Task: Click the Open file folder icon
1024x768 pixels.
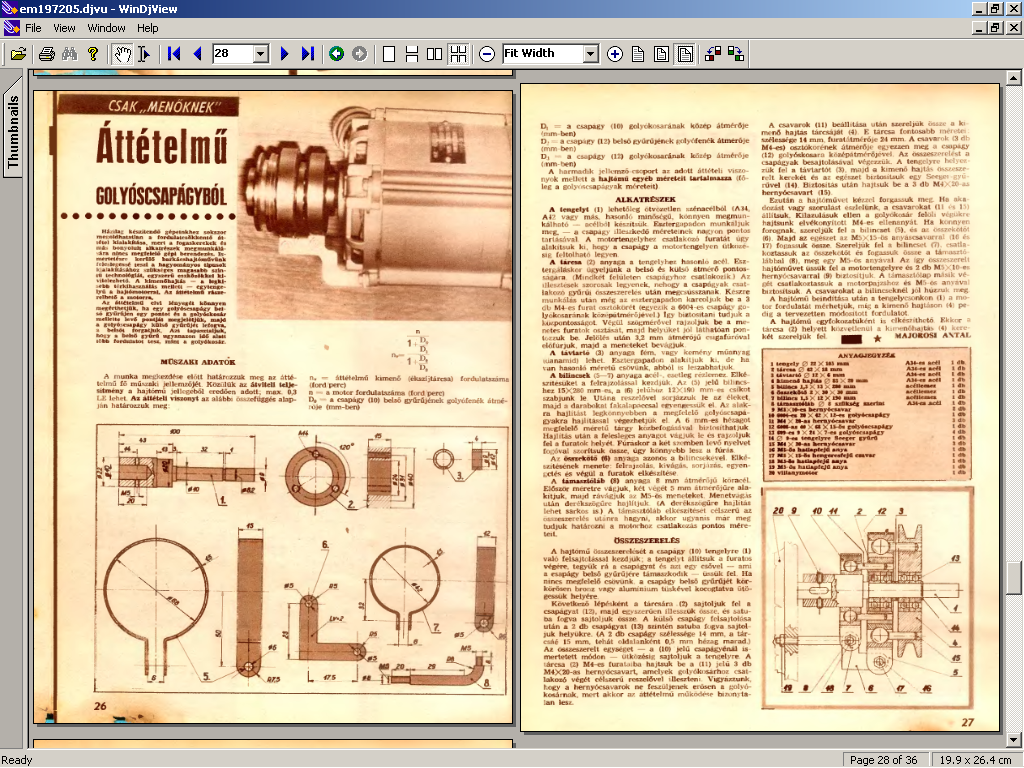Action: pos(17,54)
